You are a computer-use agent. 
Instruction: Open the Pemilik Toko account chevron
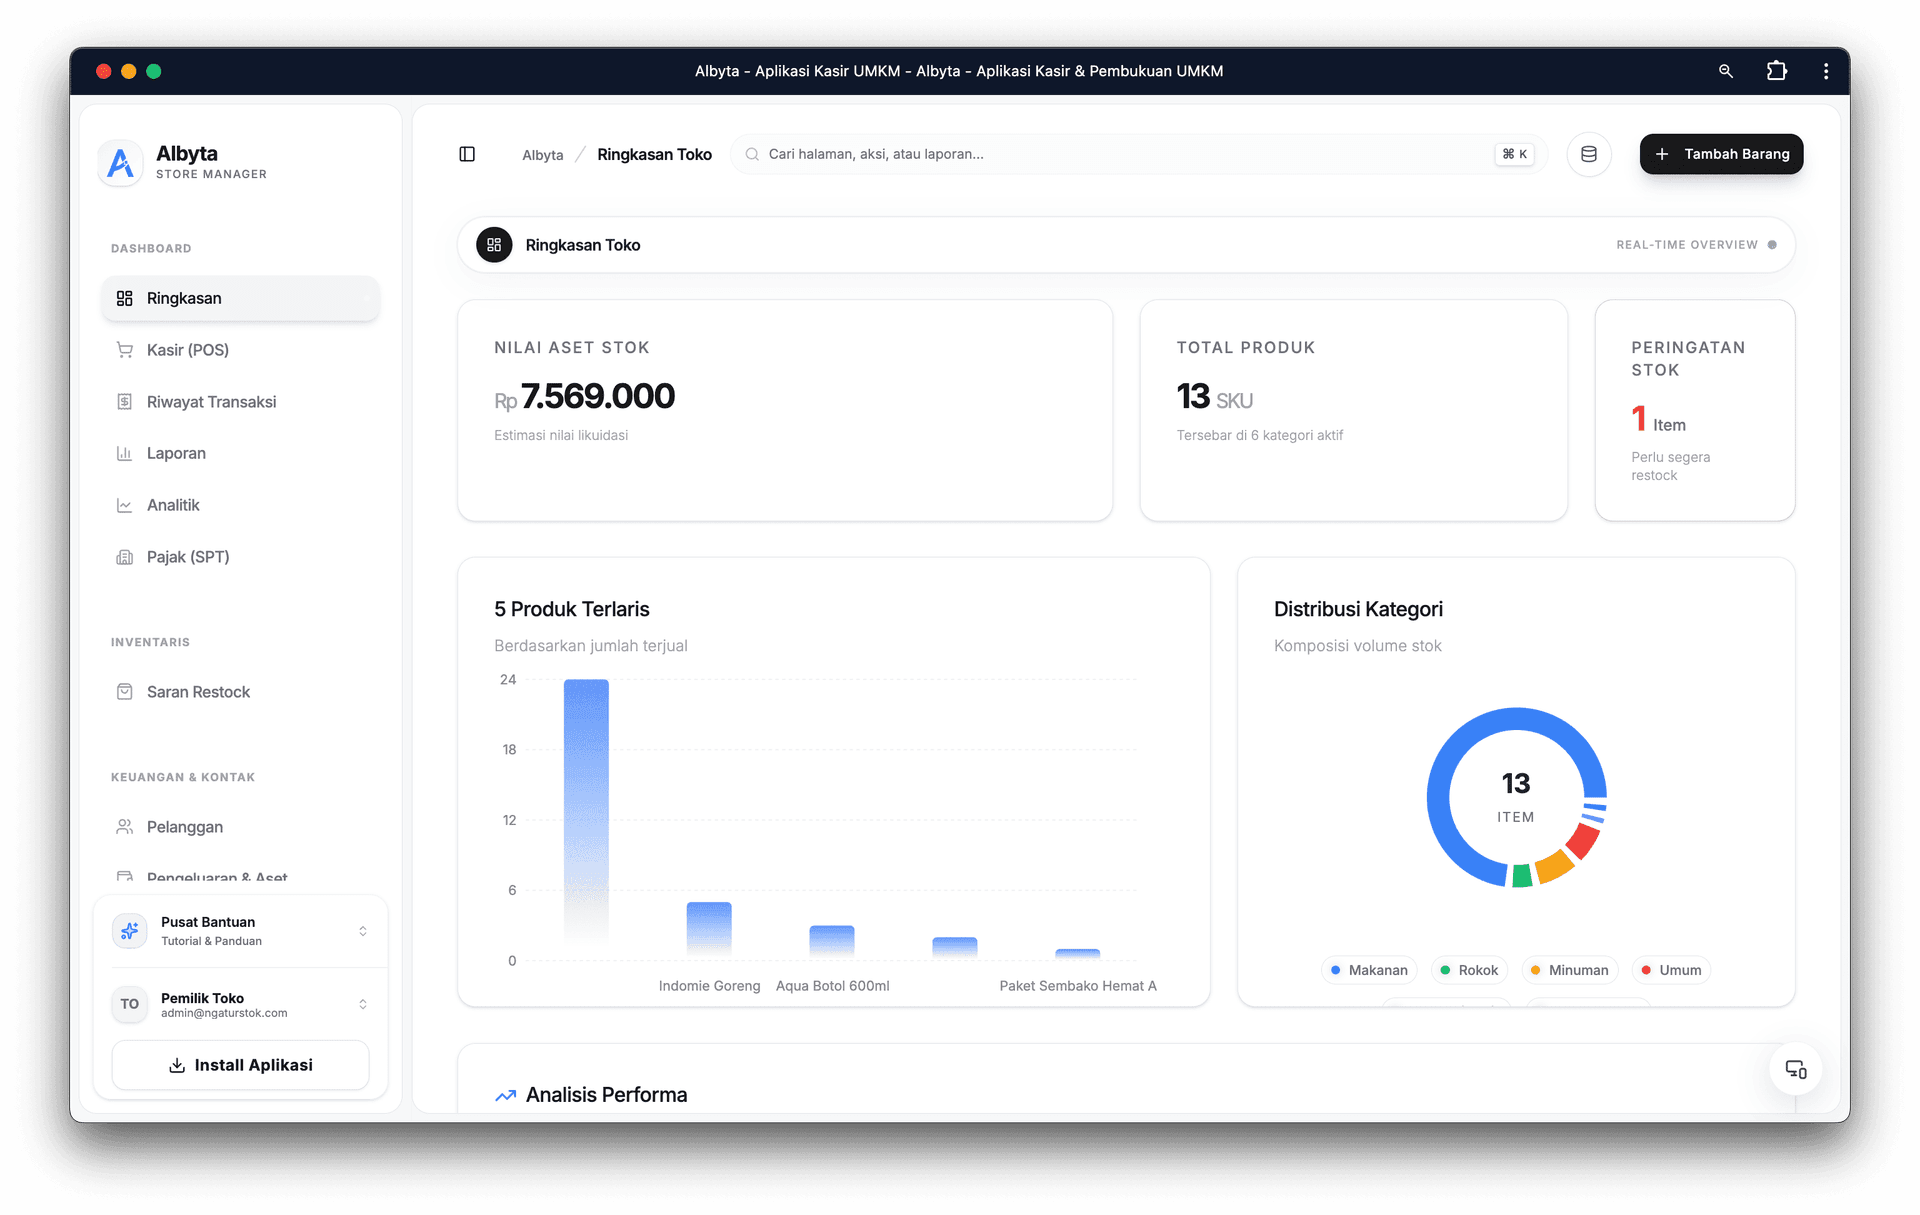coord(363,1004)
